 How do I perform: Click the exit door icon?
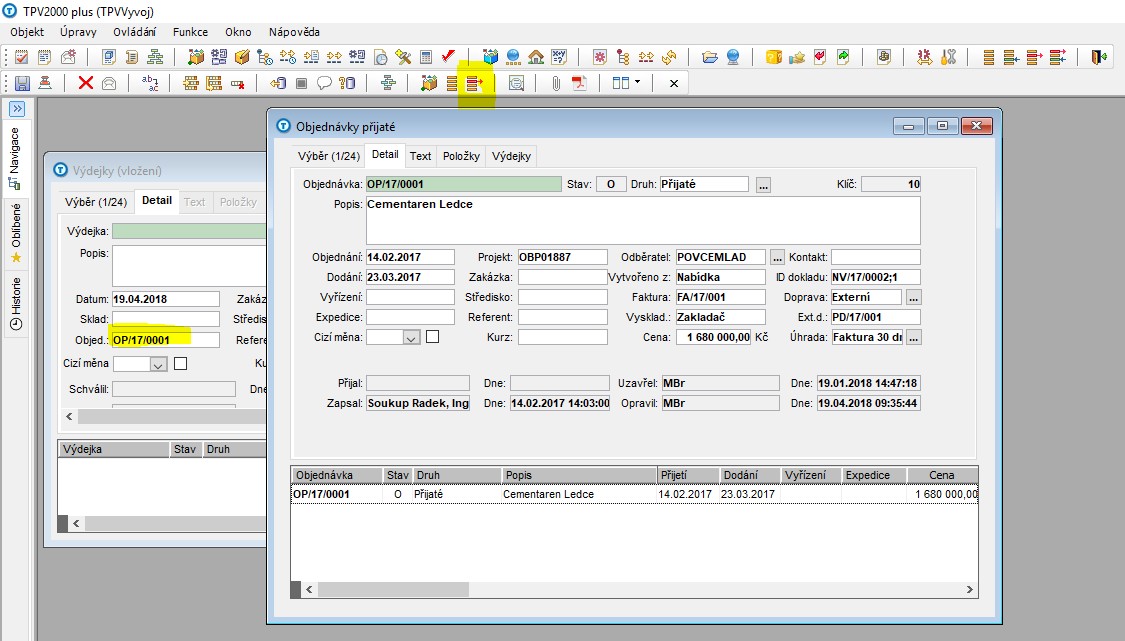[x=1100, y=57]
